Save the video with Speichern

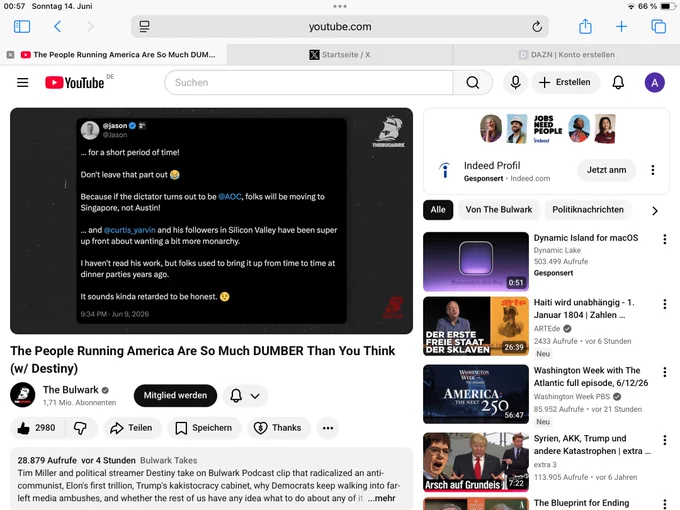pyautogui.click(x=204, y=428)
